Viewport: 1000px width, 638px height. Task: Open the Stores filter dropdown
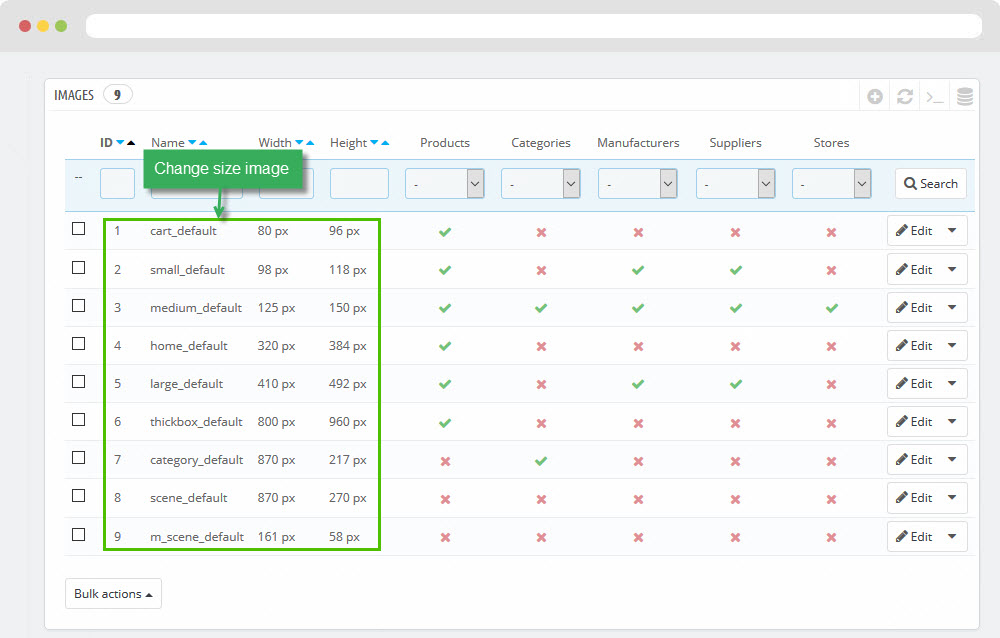(832, 184)
